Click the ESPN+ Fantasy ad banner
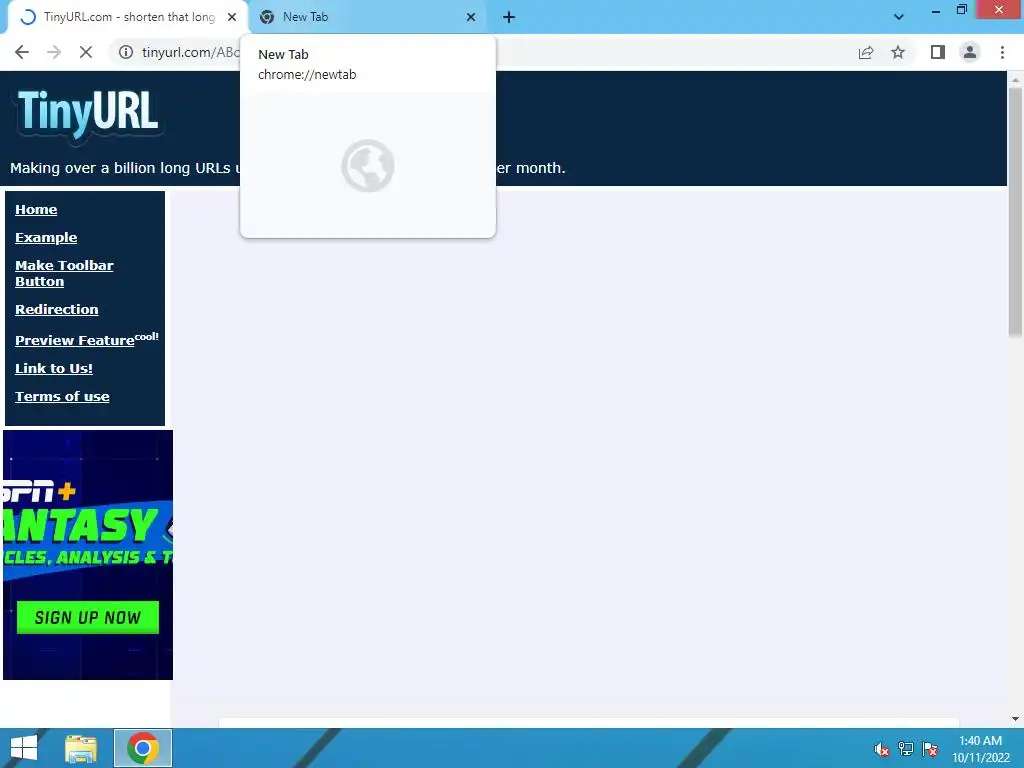 coord(88,554)
